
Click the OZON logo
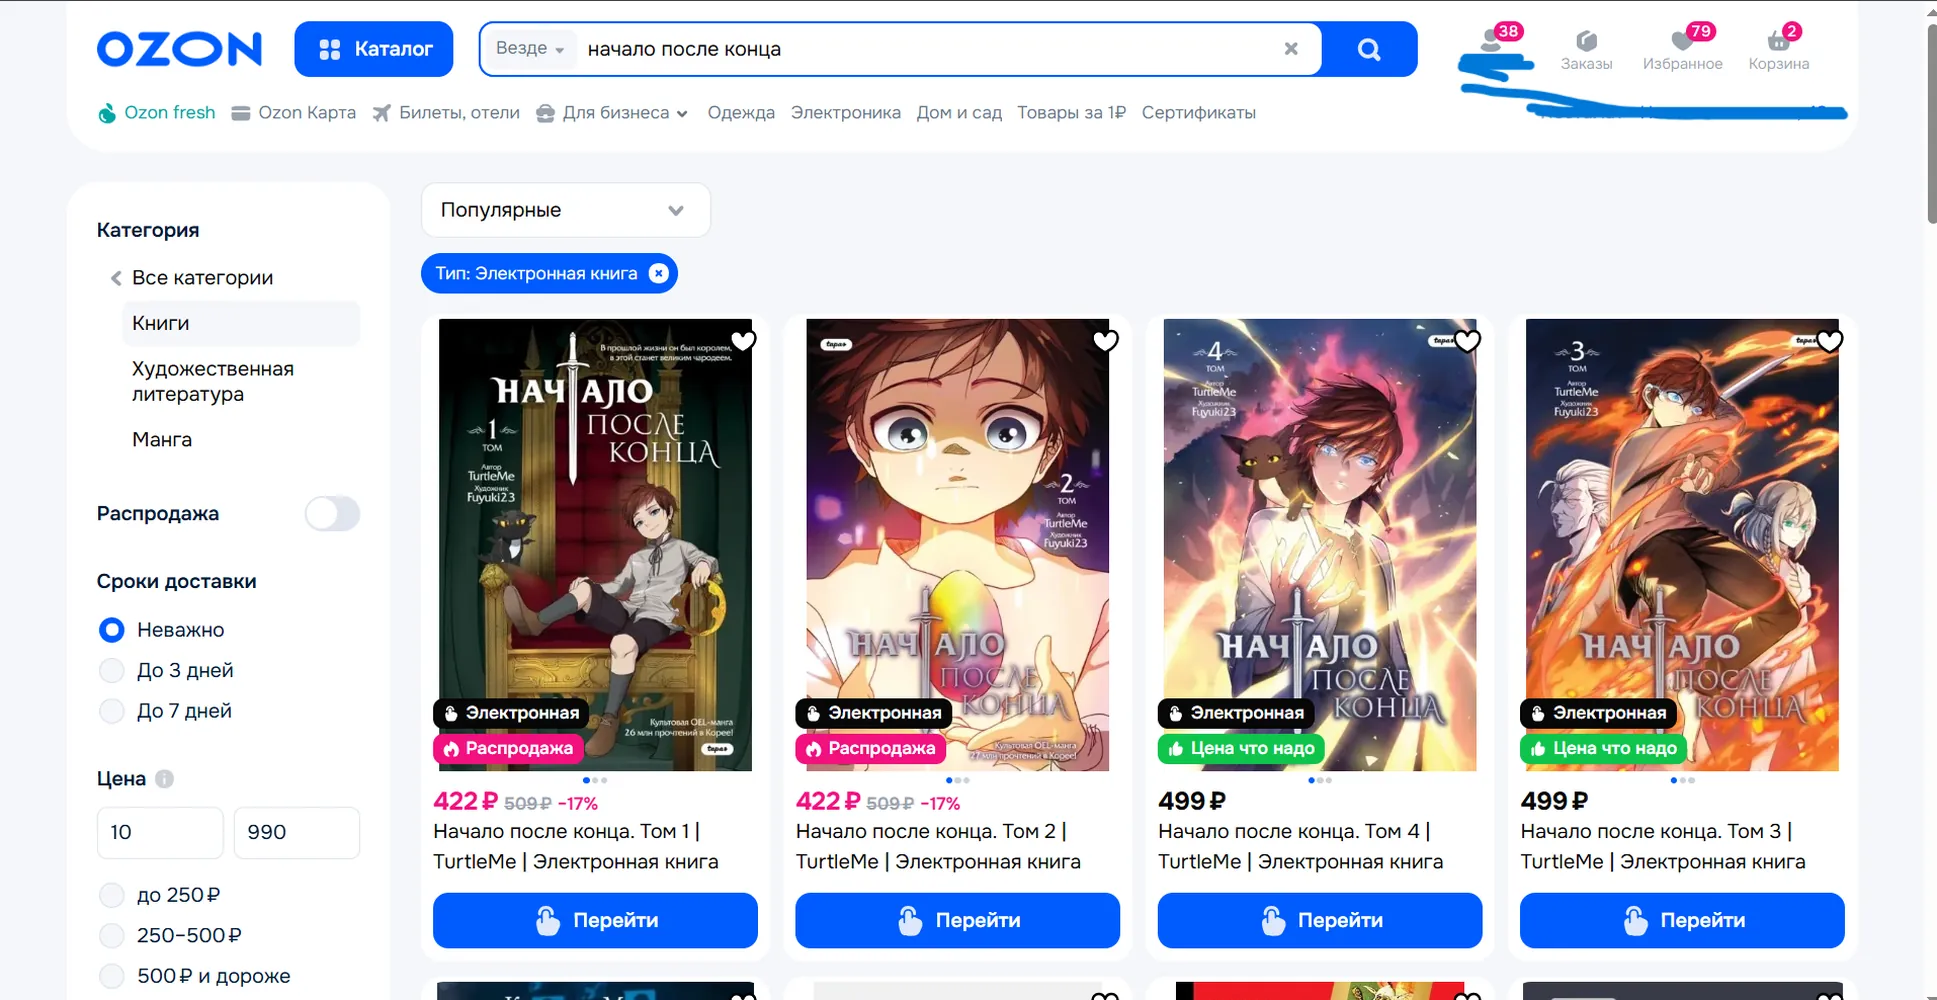[179, 49]
